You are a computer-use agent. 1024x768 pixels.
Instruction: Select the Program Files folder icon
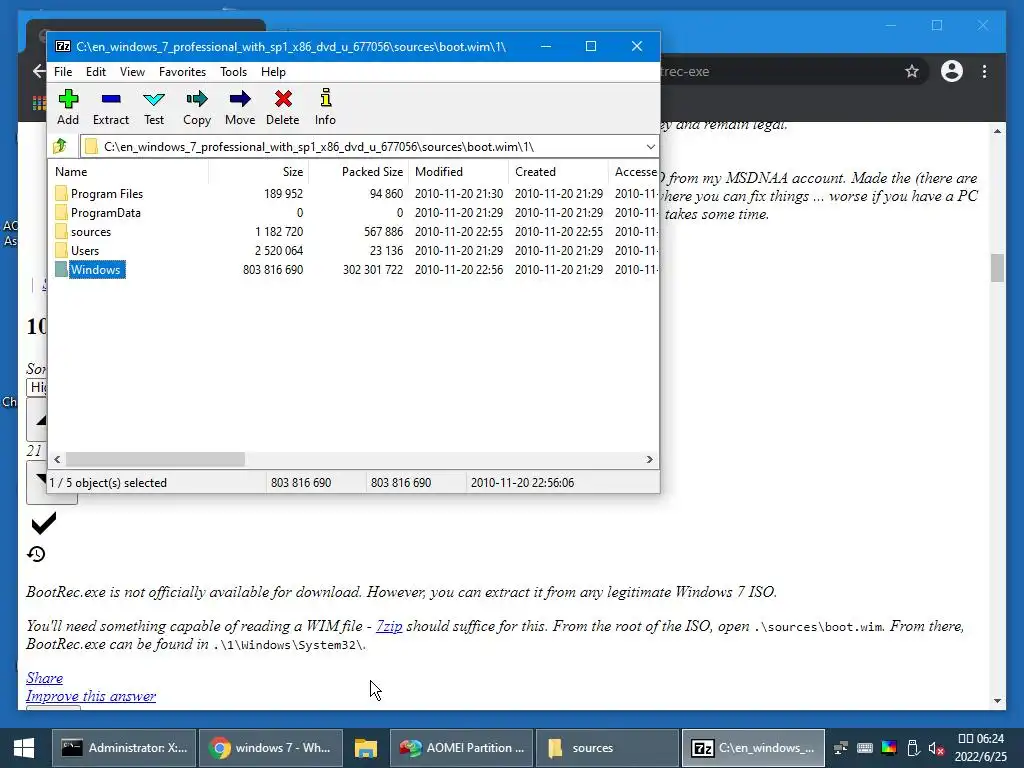click(x=61, y=193)
